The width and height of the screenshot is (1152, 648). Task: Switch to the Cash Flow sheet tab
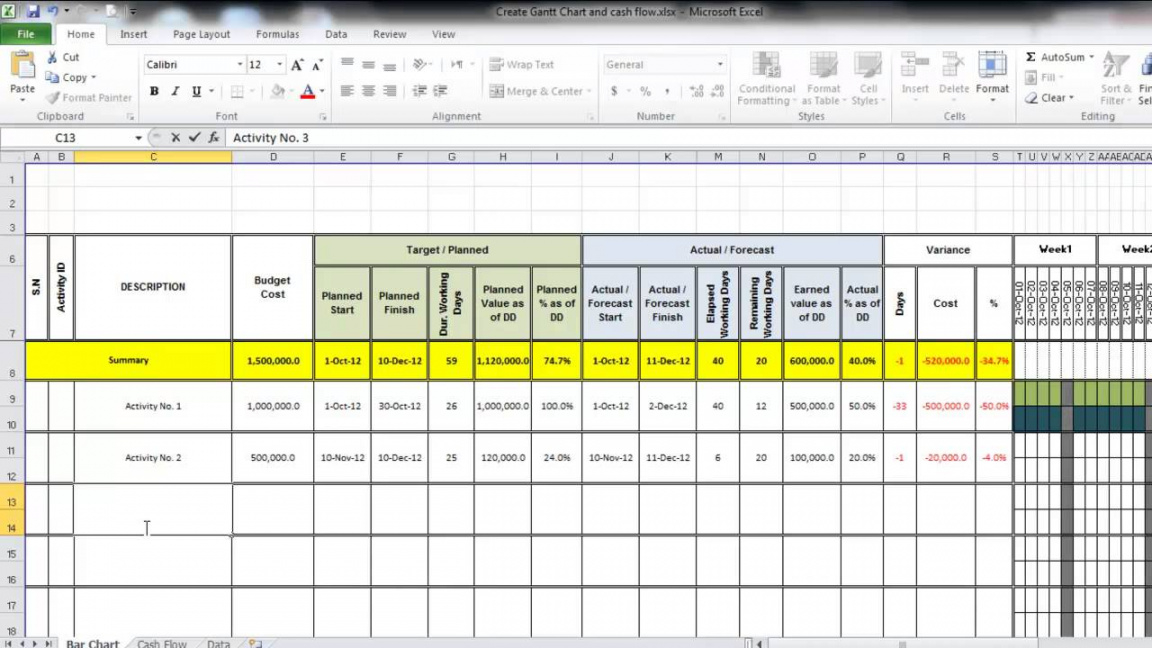pos(162,643)
